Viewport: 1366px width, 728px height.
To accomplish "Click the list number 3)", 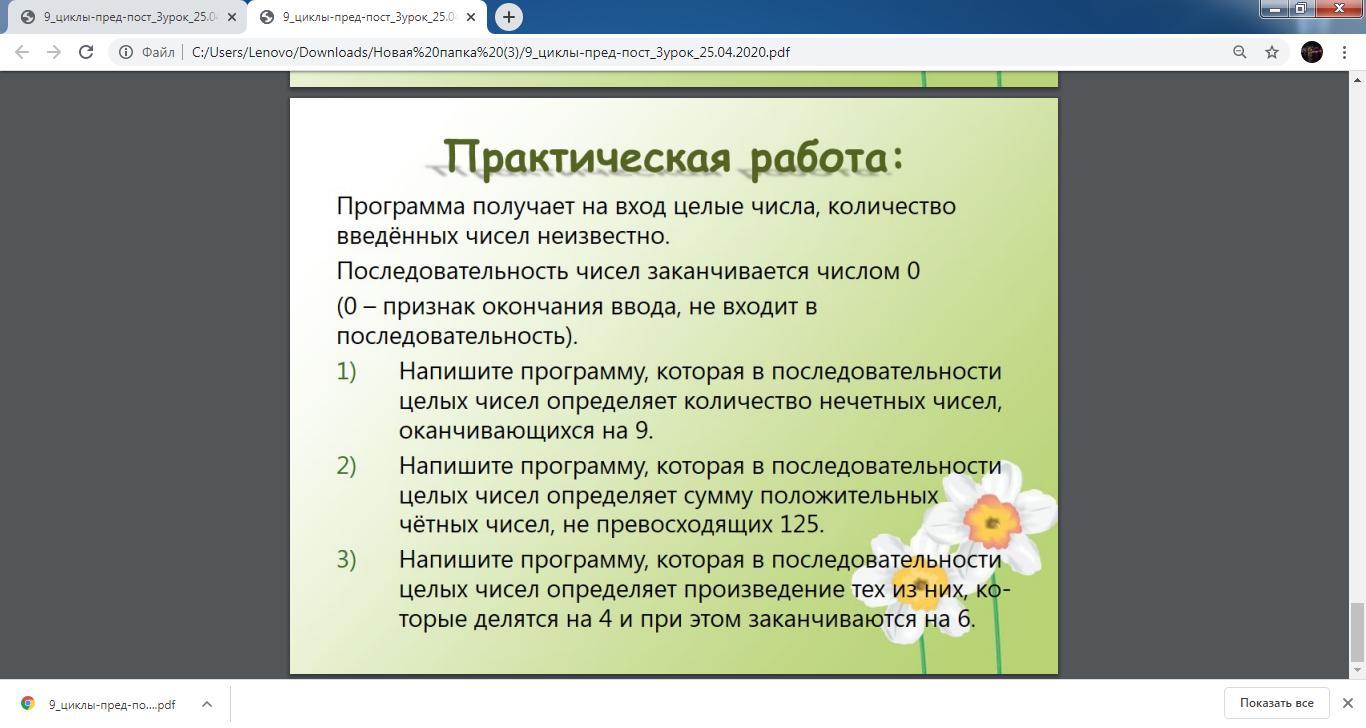I will pyautogui.click(x=346, y=559).
